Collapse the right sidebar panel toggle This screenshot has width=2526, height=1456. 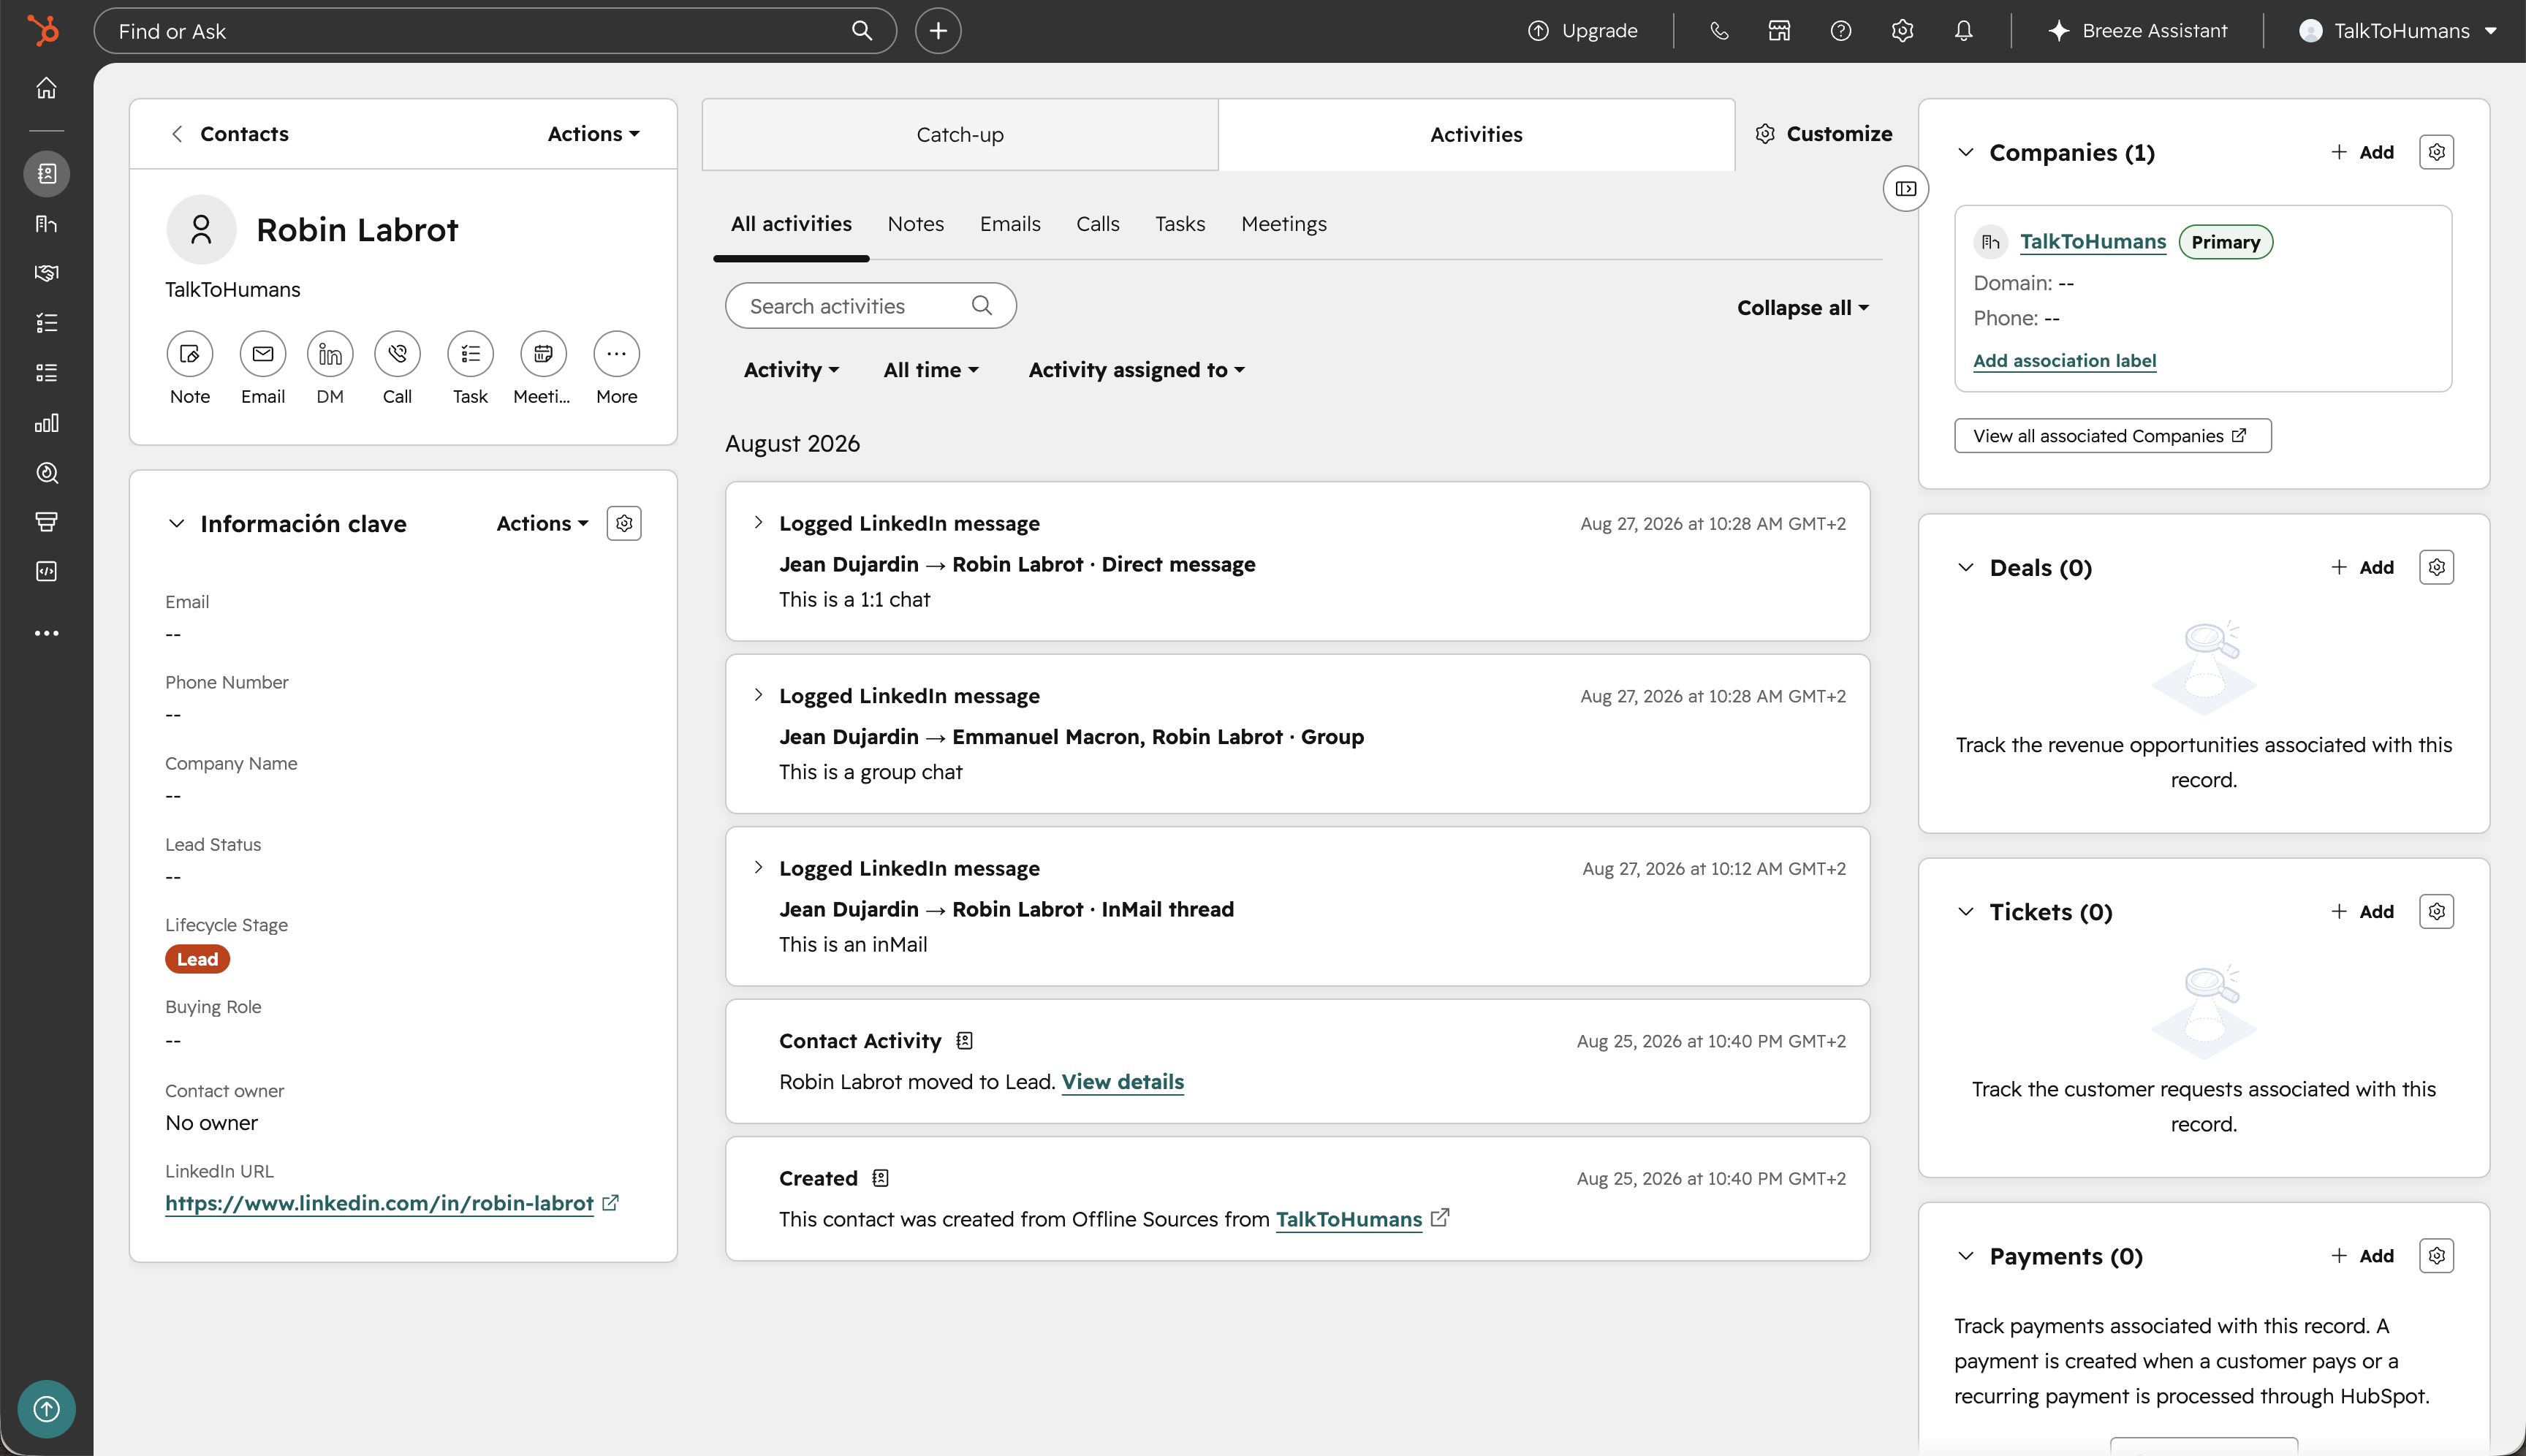pos(1906,189)
